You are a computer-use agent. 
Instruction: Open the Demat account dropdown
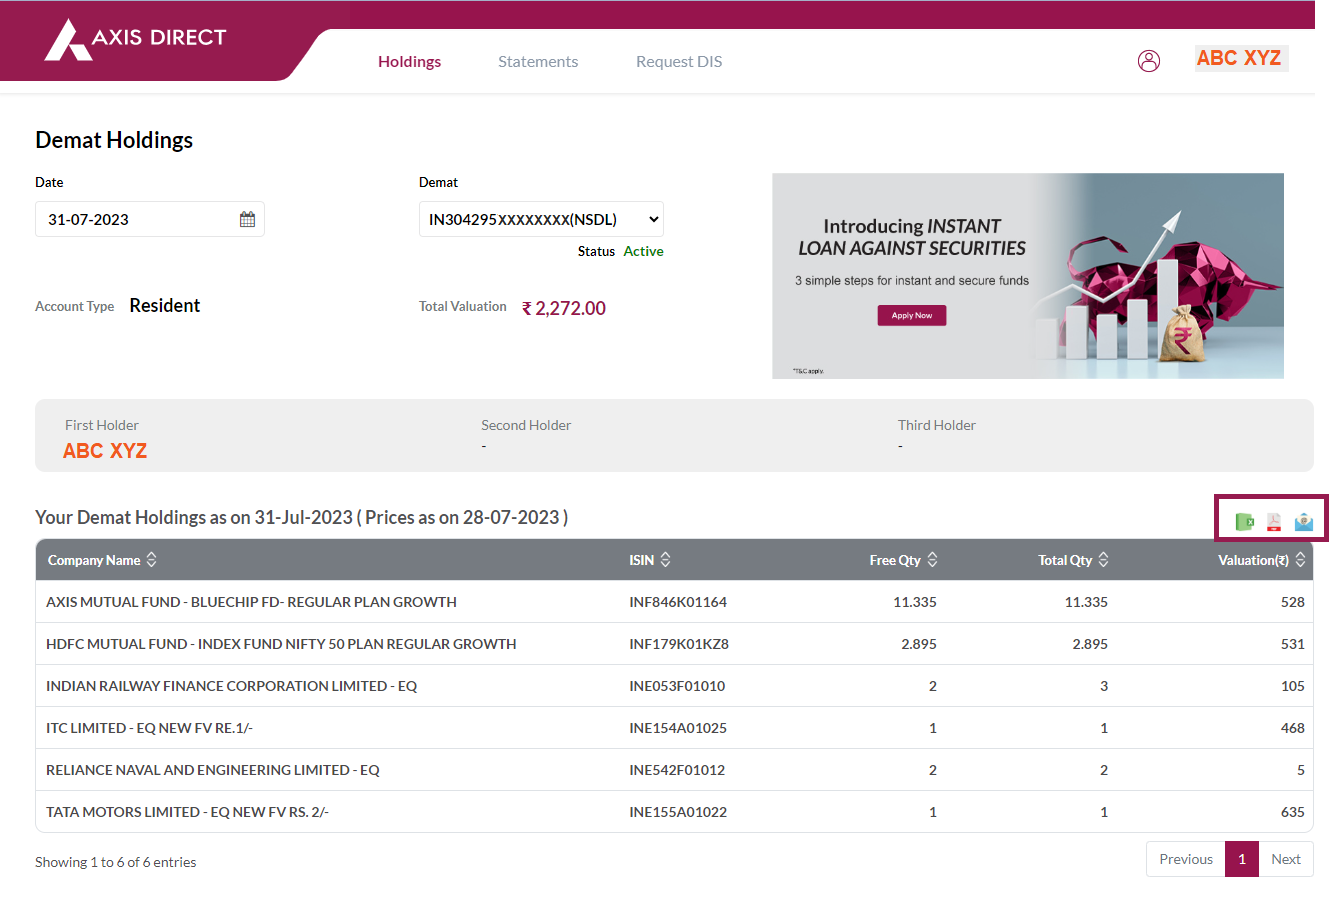point(541,219)
